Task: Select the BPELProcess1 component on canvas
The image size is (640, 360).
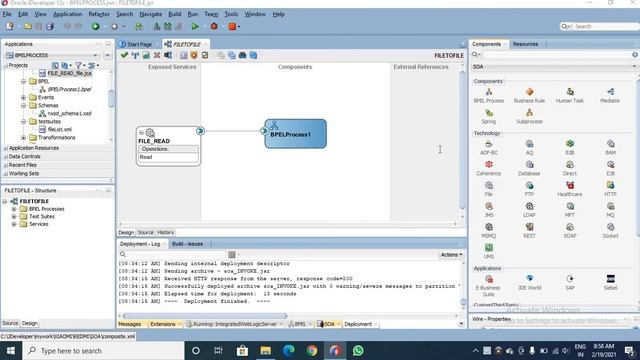Action: pos(296,134)
